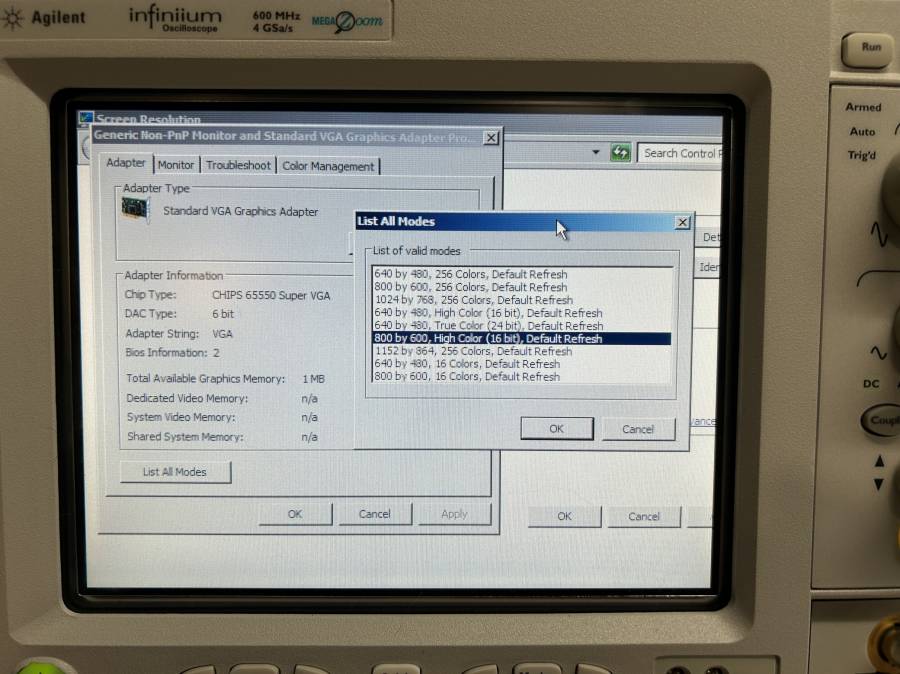Choose 800 by 600, High Color (16 bit)
Viewport: 900px width, 674px height.
click(488, 339)
